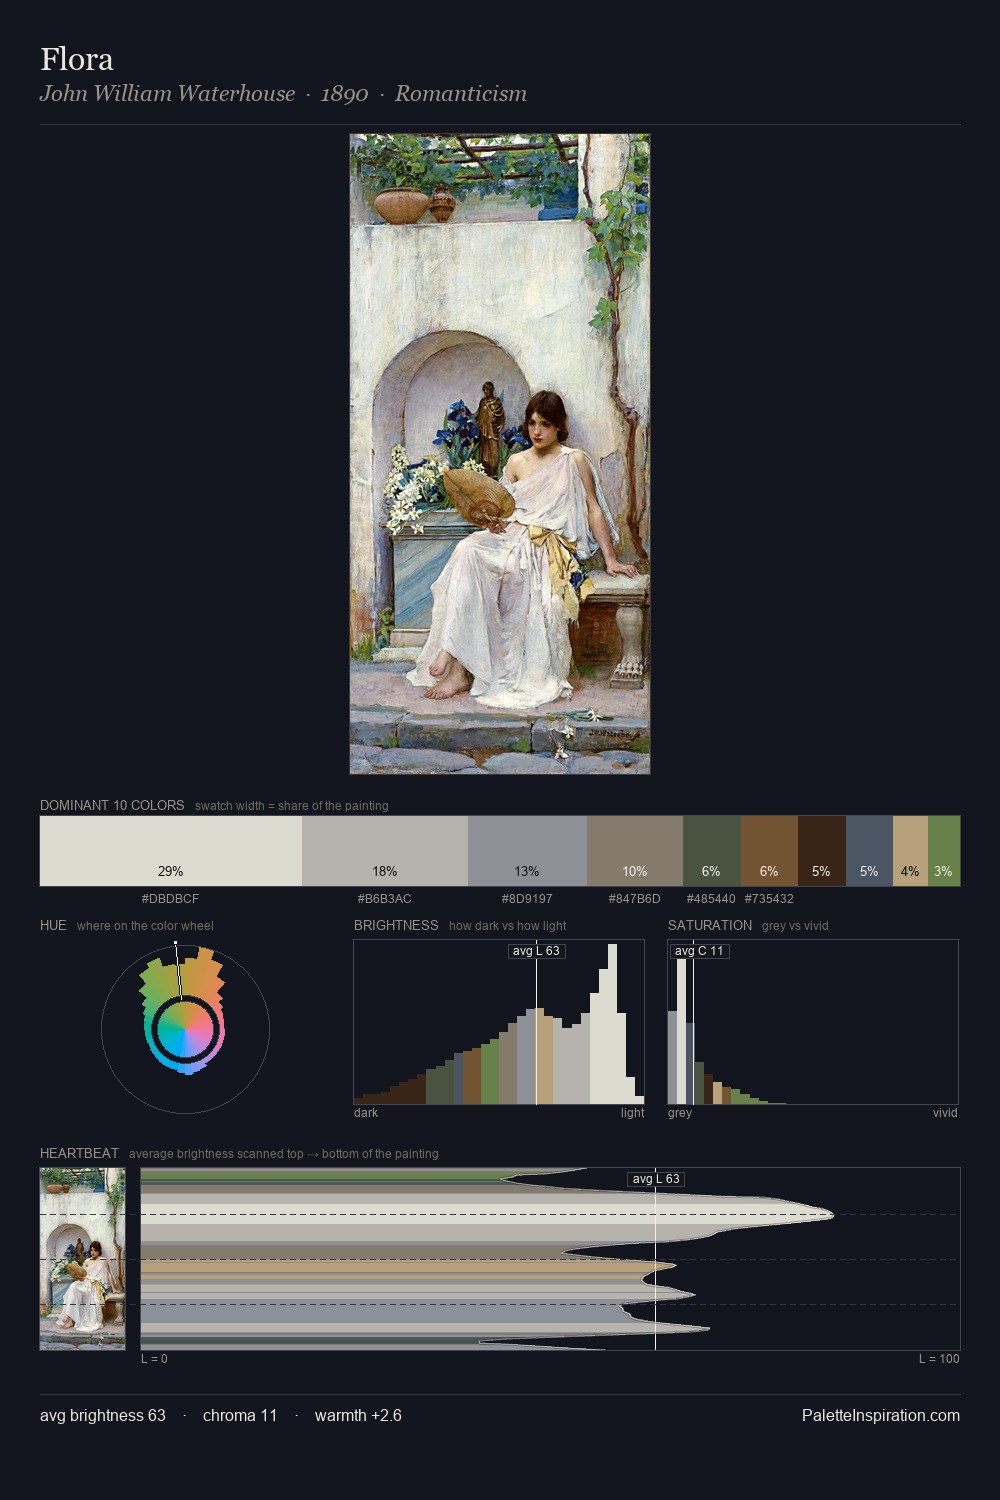Click the small heartbeat painting thumbnail
This screenshot has width=1000, height=1500.
pos(82,1259)
